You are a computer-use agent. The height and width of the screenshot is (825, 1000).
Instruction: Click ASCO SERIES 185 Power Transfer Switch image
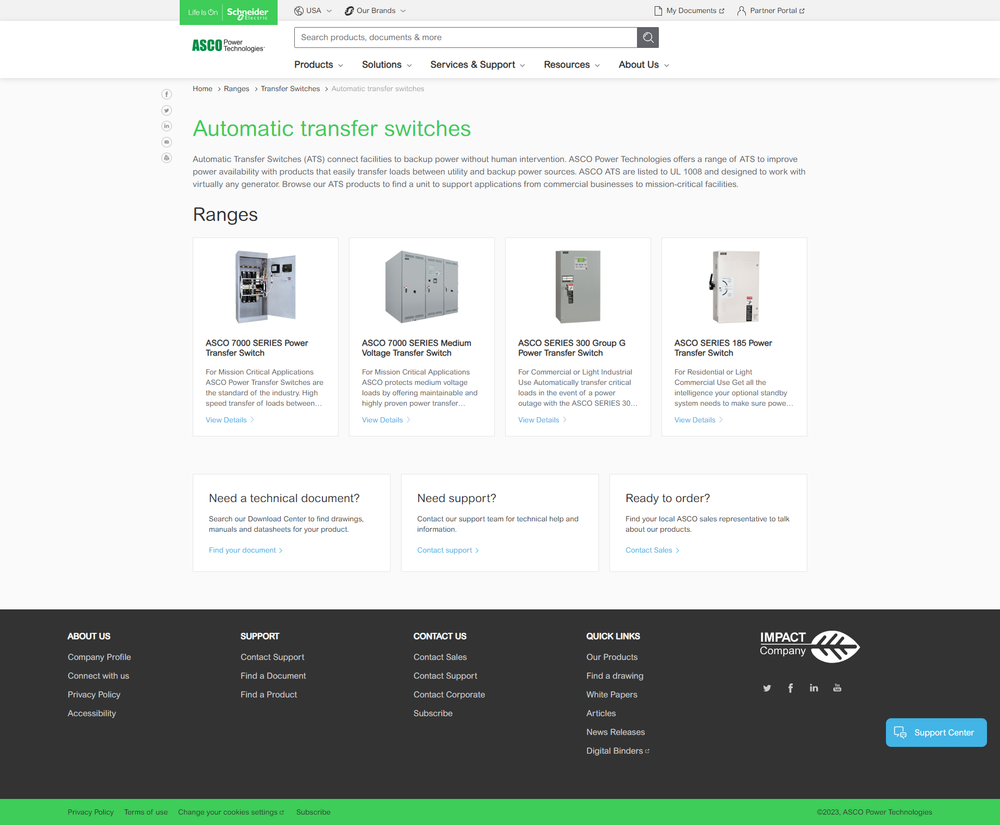(734, 286)
